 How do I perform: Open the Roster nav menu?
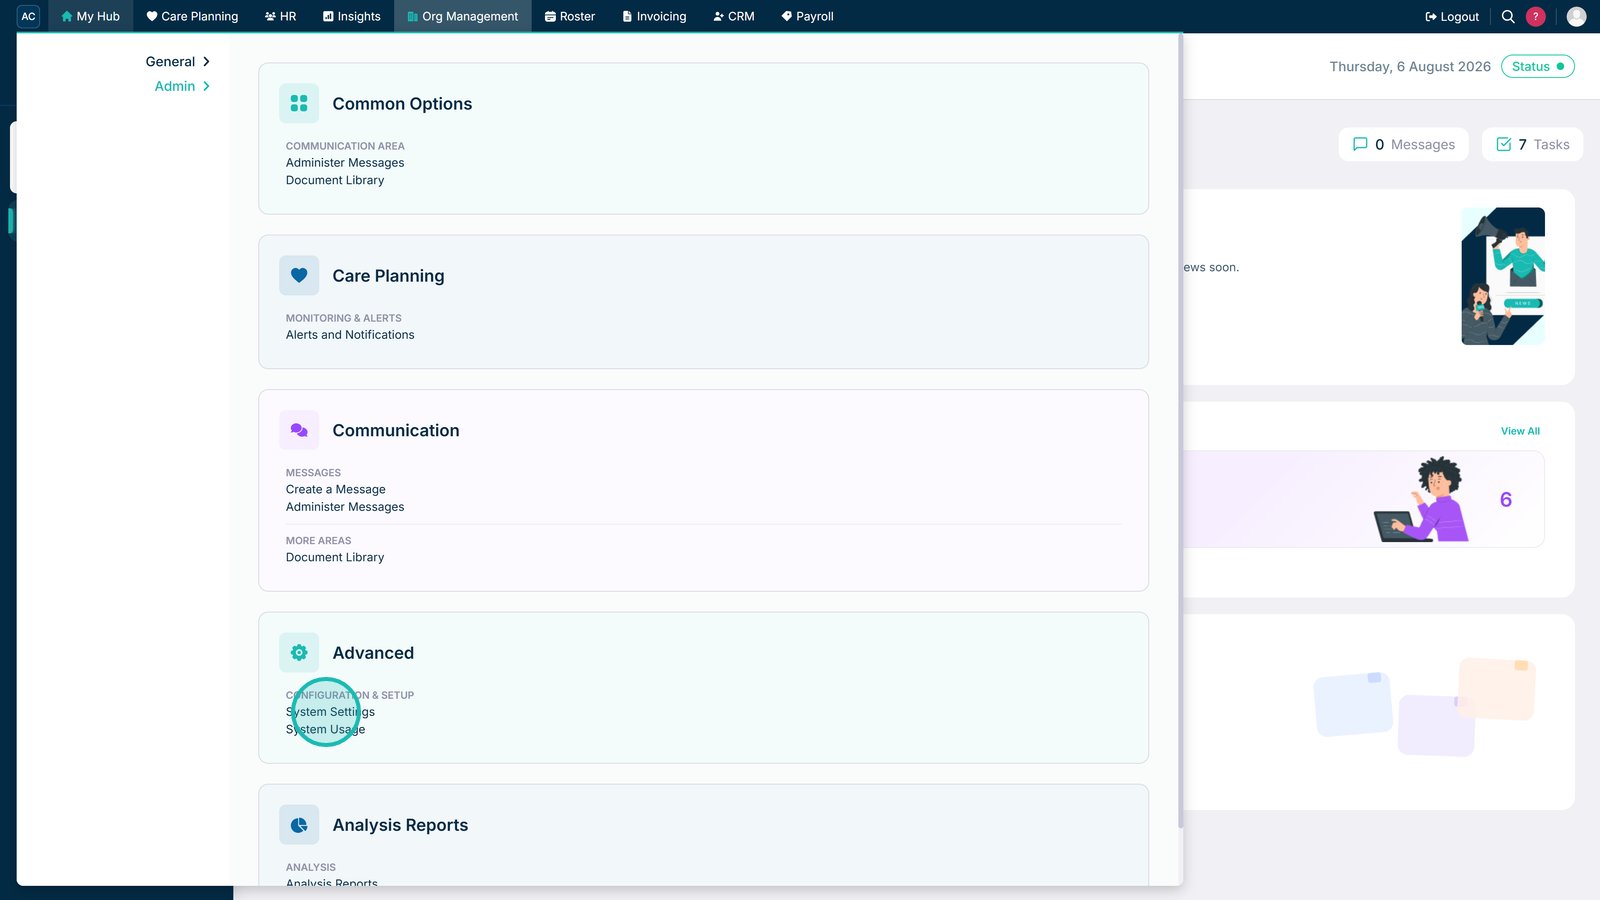click(570, 16)
